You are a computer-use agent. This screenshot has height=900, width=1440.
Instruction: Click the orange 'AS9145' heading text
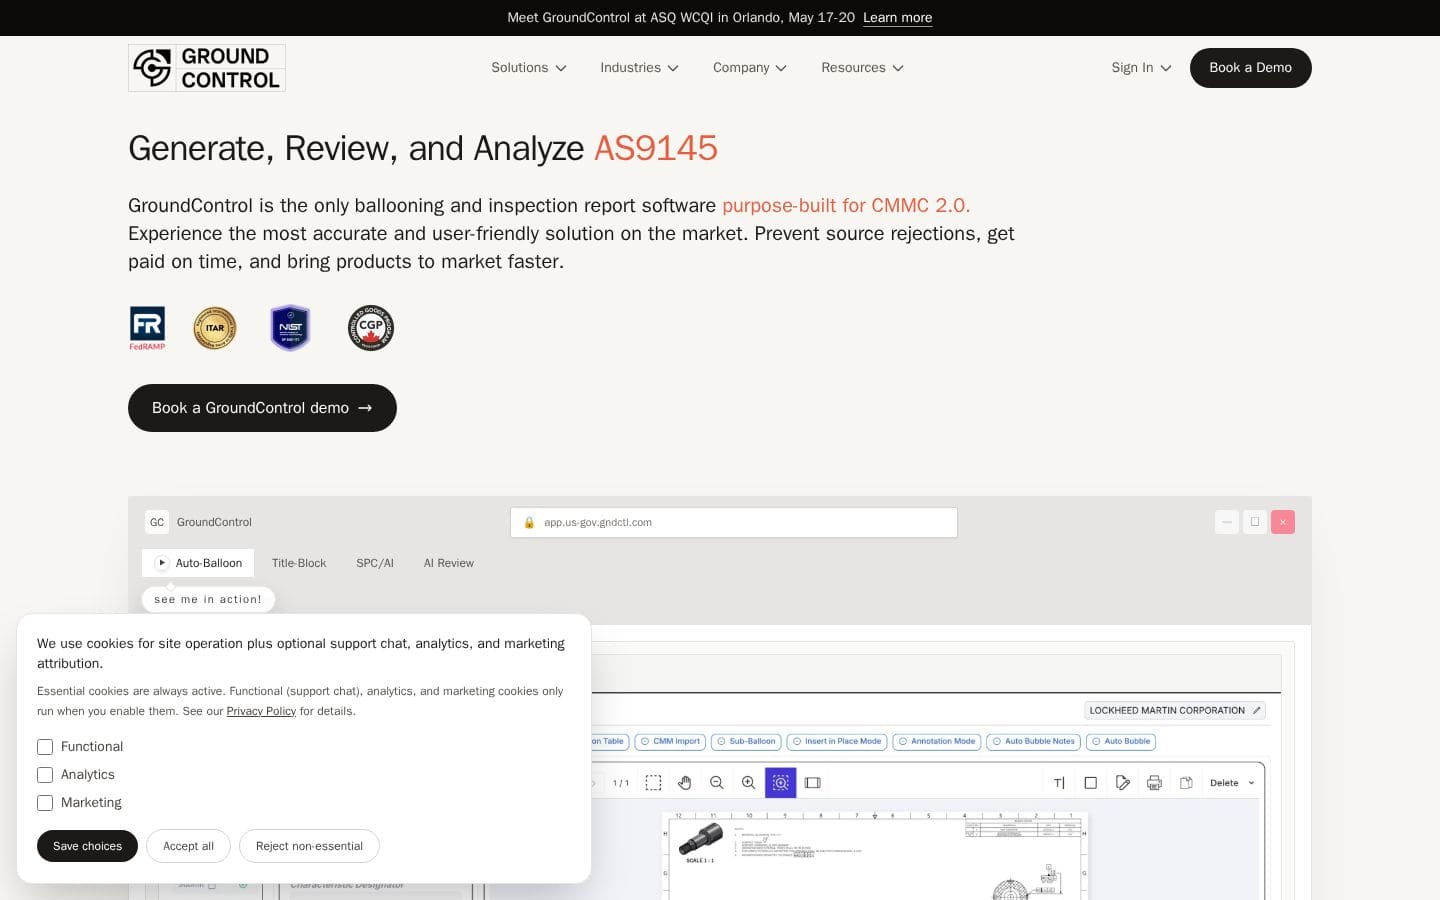click(x=656, y=148)
